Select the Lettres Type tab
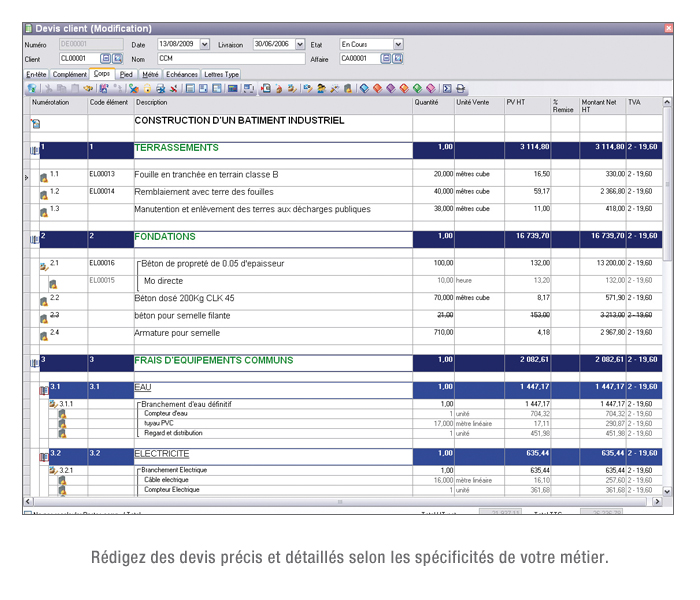The height and width of the screenshot is (600, 700). pyautogui.click(x=222, y=74)
